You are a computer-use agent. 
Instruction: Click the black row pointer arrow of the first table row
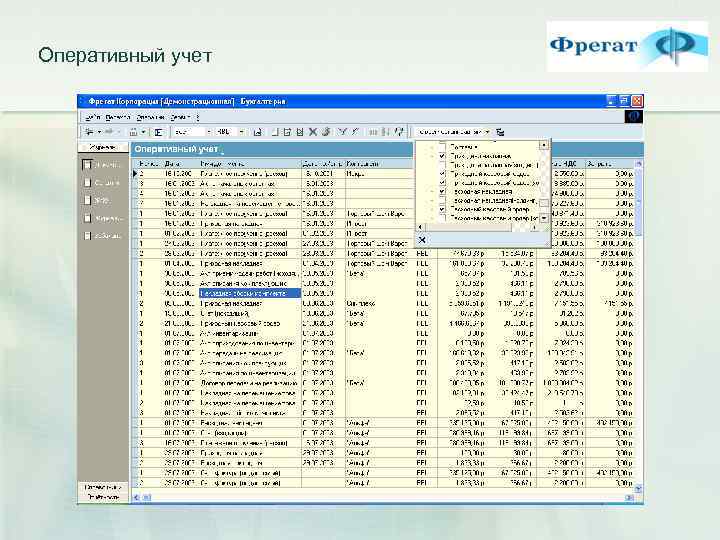point(135,174)
